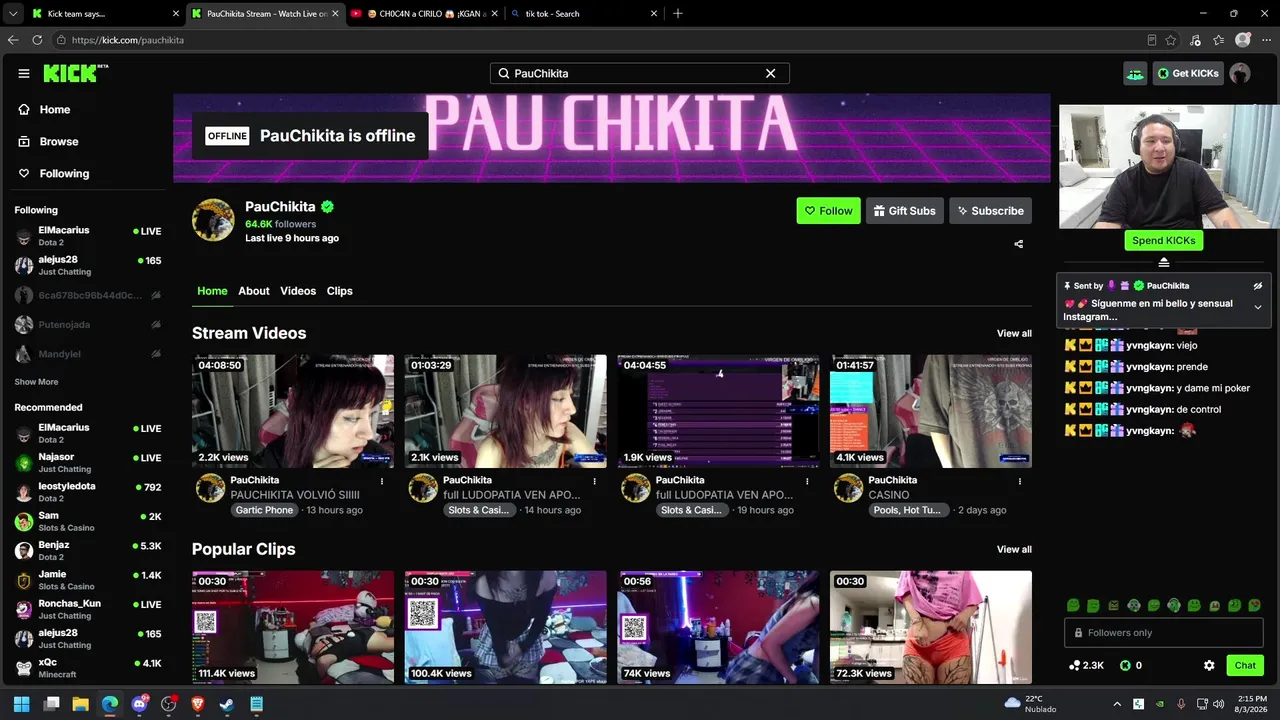Switch to the About tab
Screen dimensions: 1280x720
254,291
